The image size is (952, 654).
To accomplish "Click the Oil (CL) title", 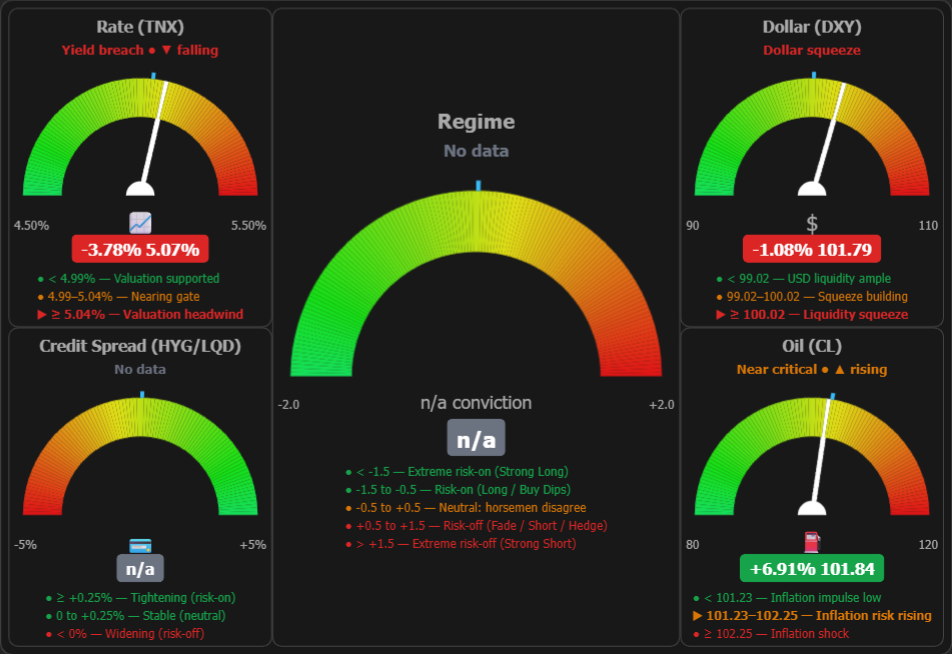I will coord(812,346).
